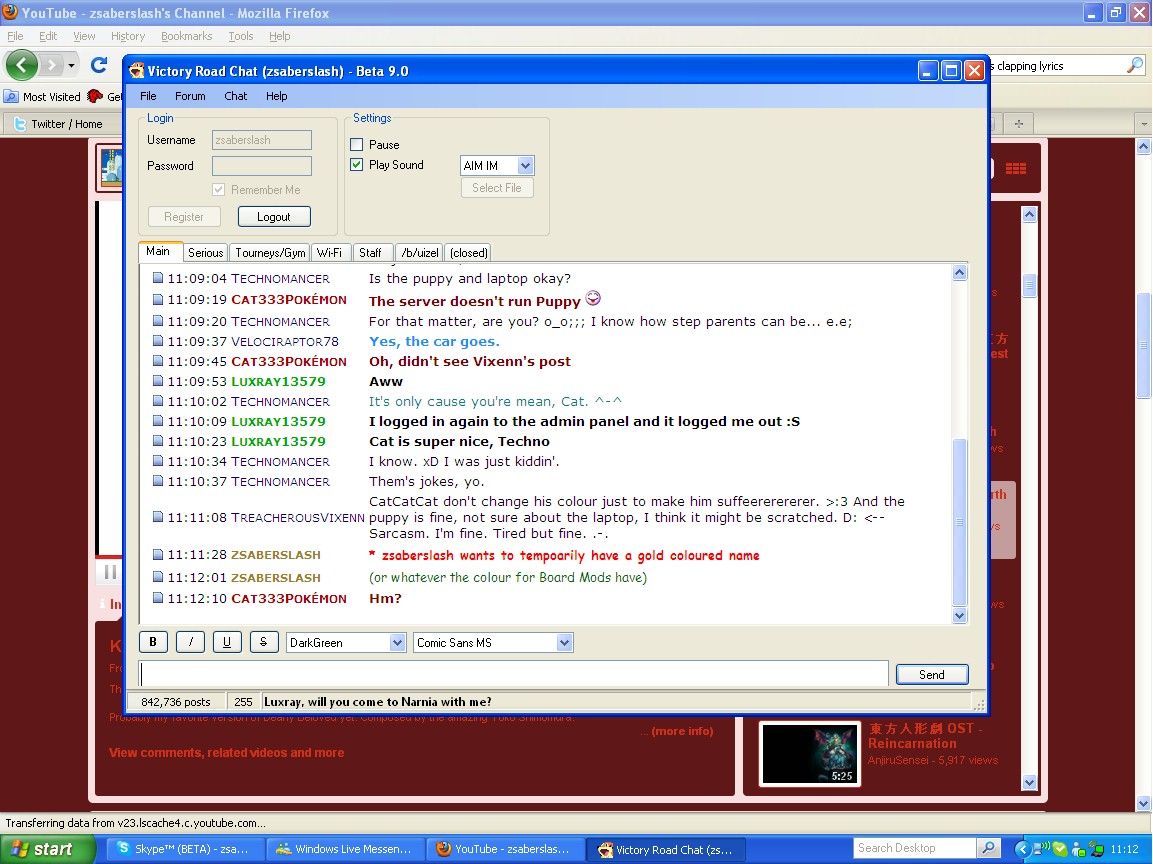Click the Firefox reload page icon
1153x864 pixels.
(99, 66)
